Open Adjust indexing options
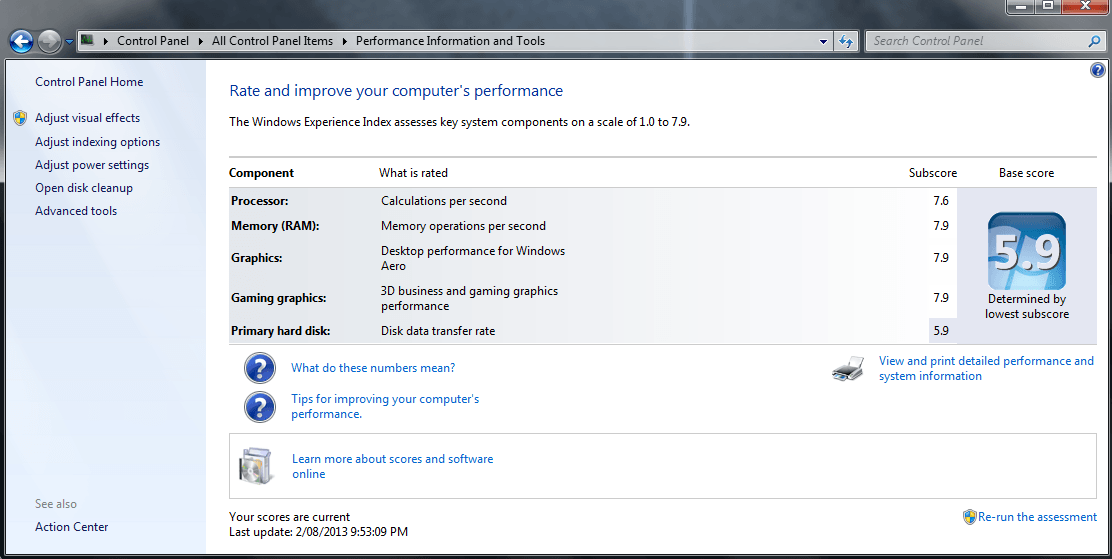 click(98, 142)
